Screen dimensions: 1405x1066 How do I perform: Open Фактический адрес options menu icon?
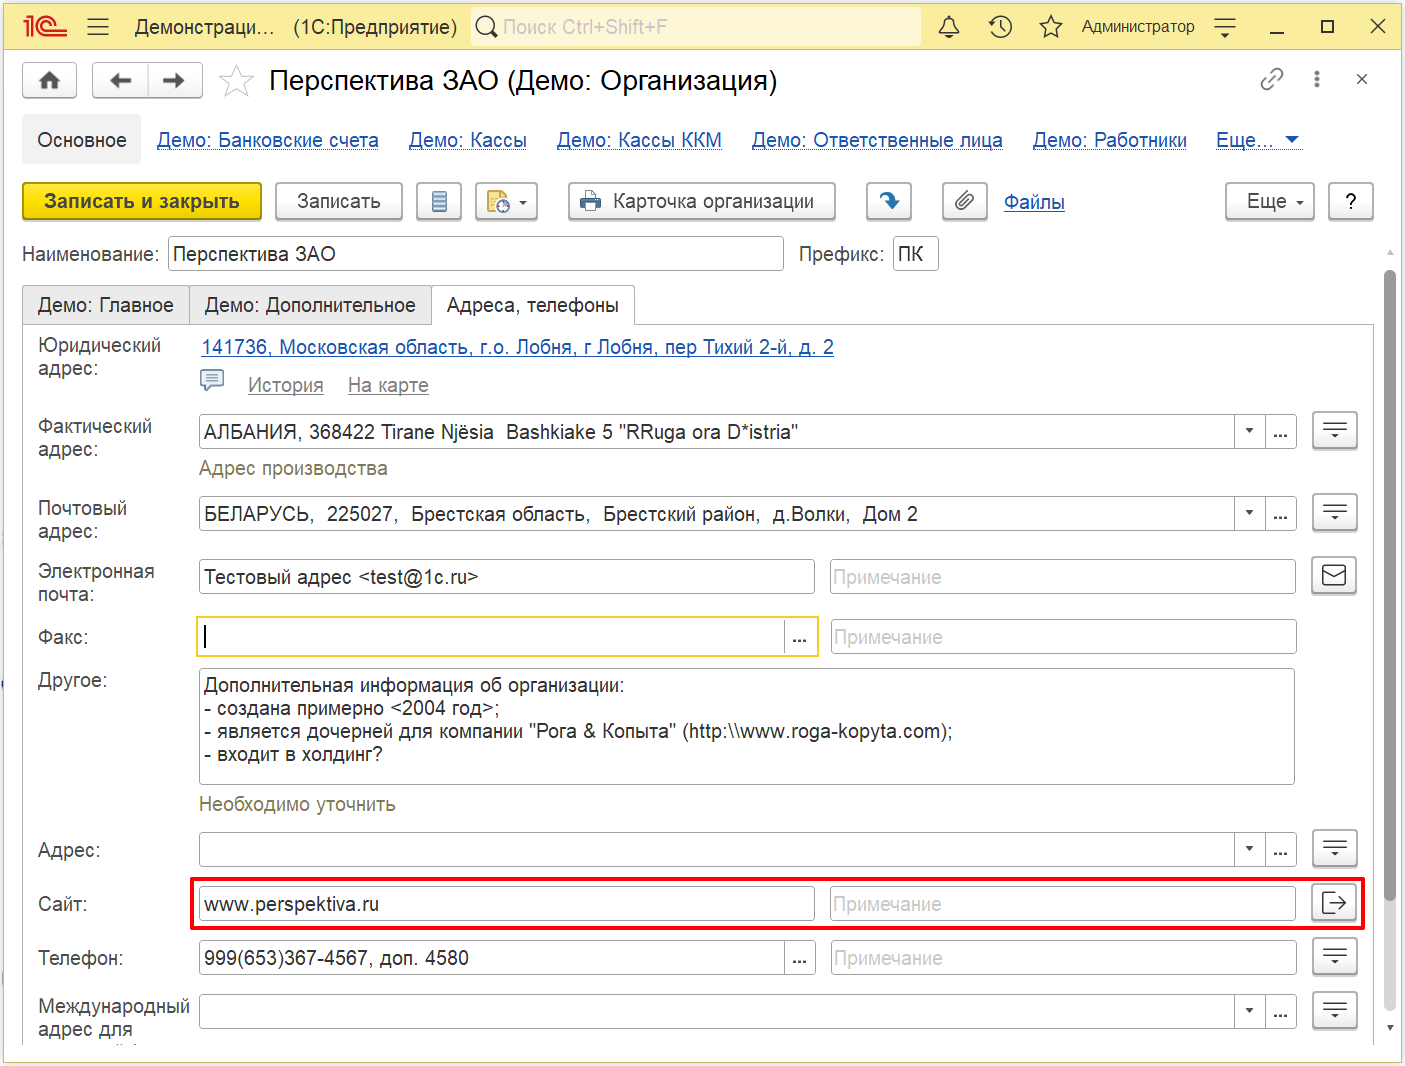coord(1334,431)
